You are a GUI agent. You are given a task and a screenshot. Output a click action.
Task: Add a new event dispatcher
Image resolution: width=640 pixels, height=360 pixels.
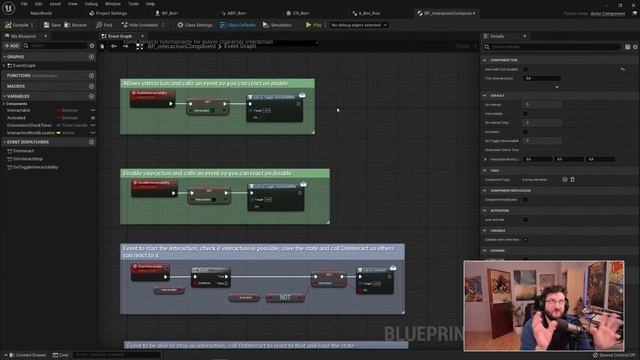pos(91,142)
